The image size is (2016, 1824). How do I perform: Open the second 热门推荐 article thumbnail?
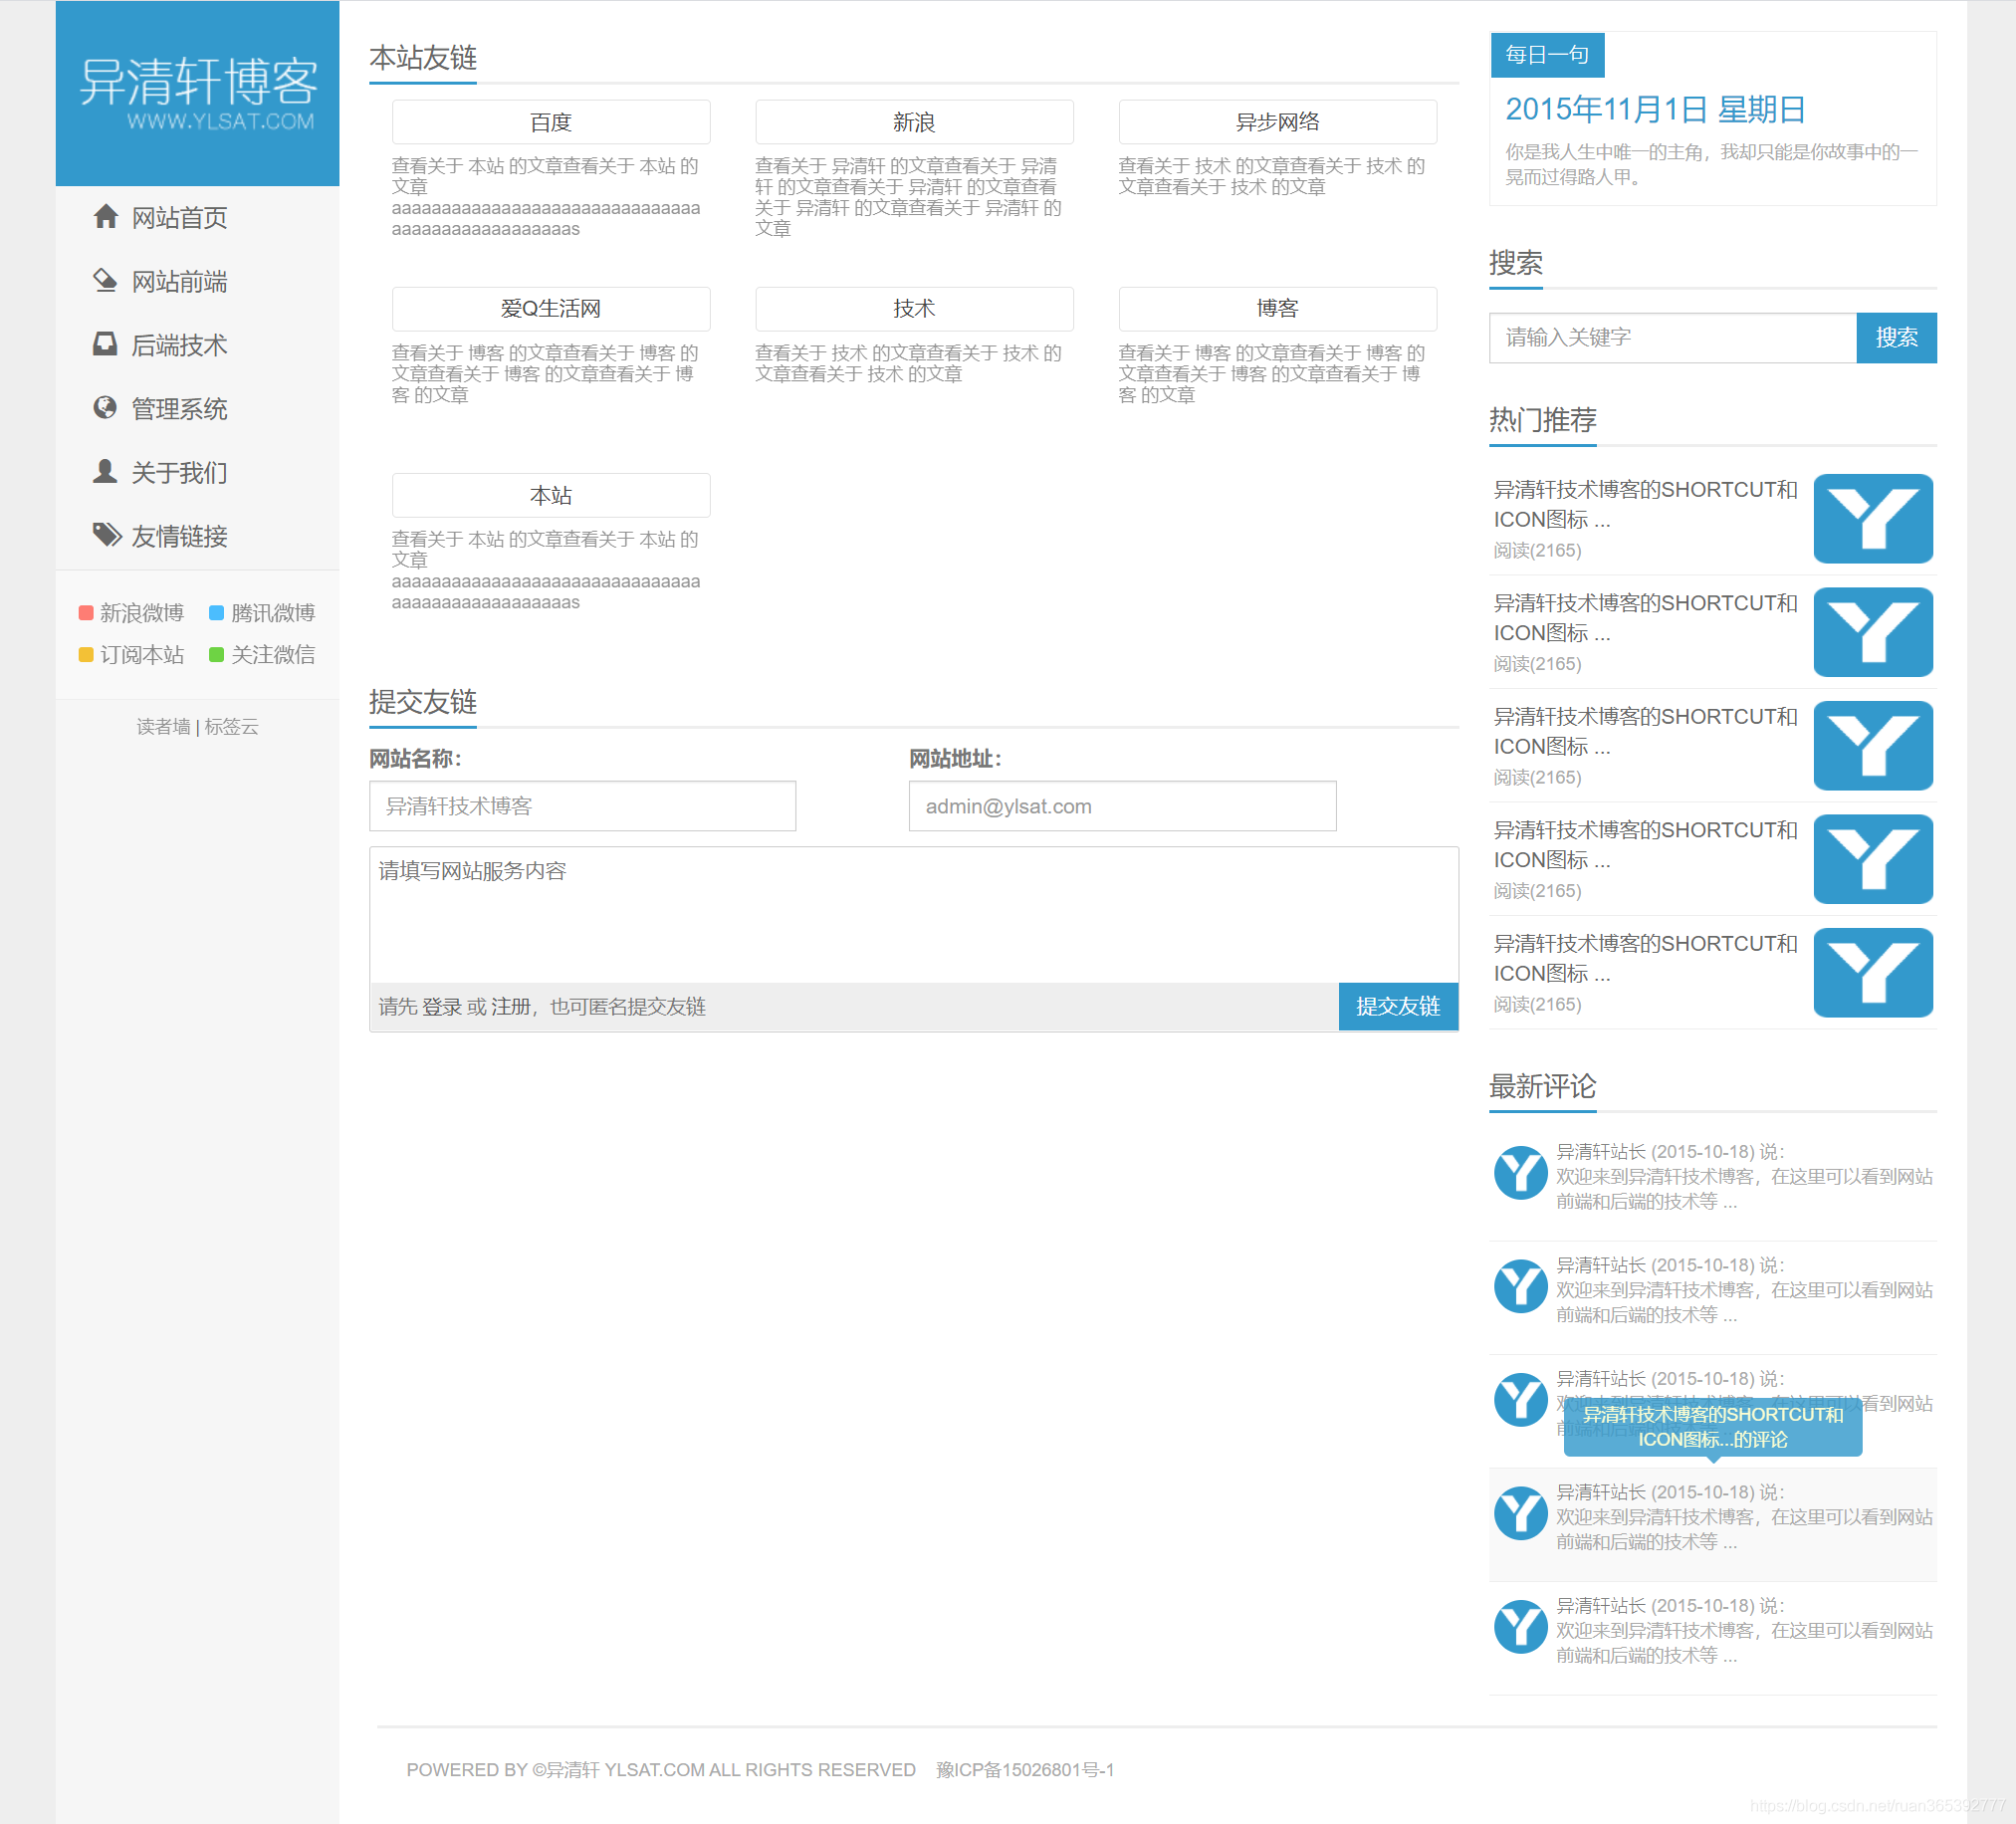1873,632
